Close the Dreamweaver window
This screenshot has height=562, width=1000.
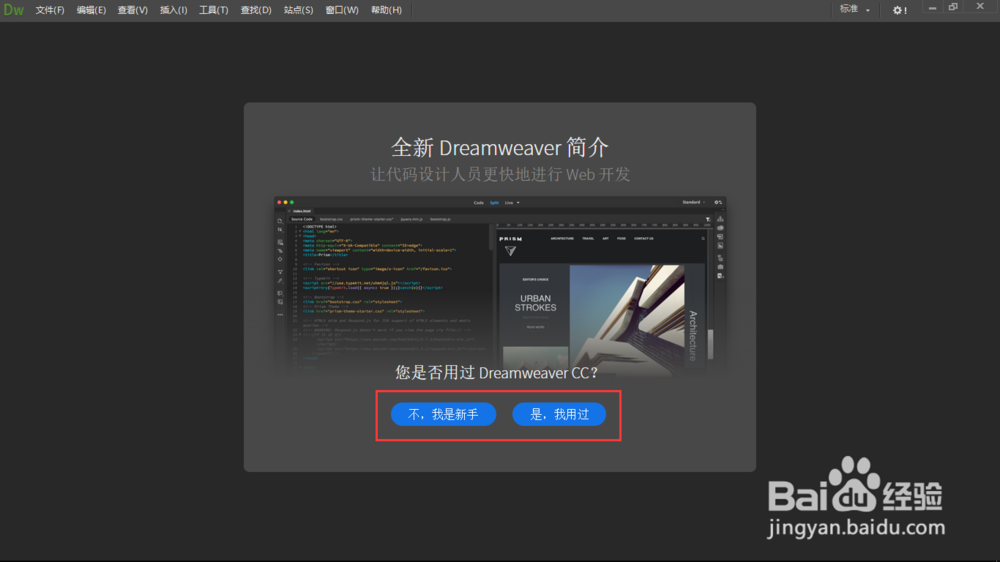(980, 6)
